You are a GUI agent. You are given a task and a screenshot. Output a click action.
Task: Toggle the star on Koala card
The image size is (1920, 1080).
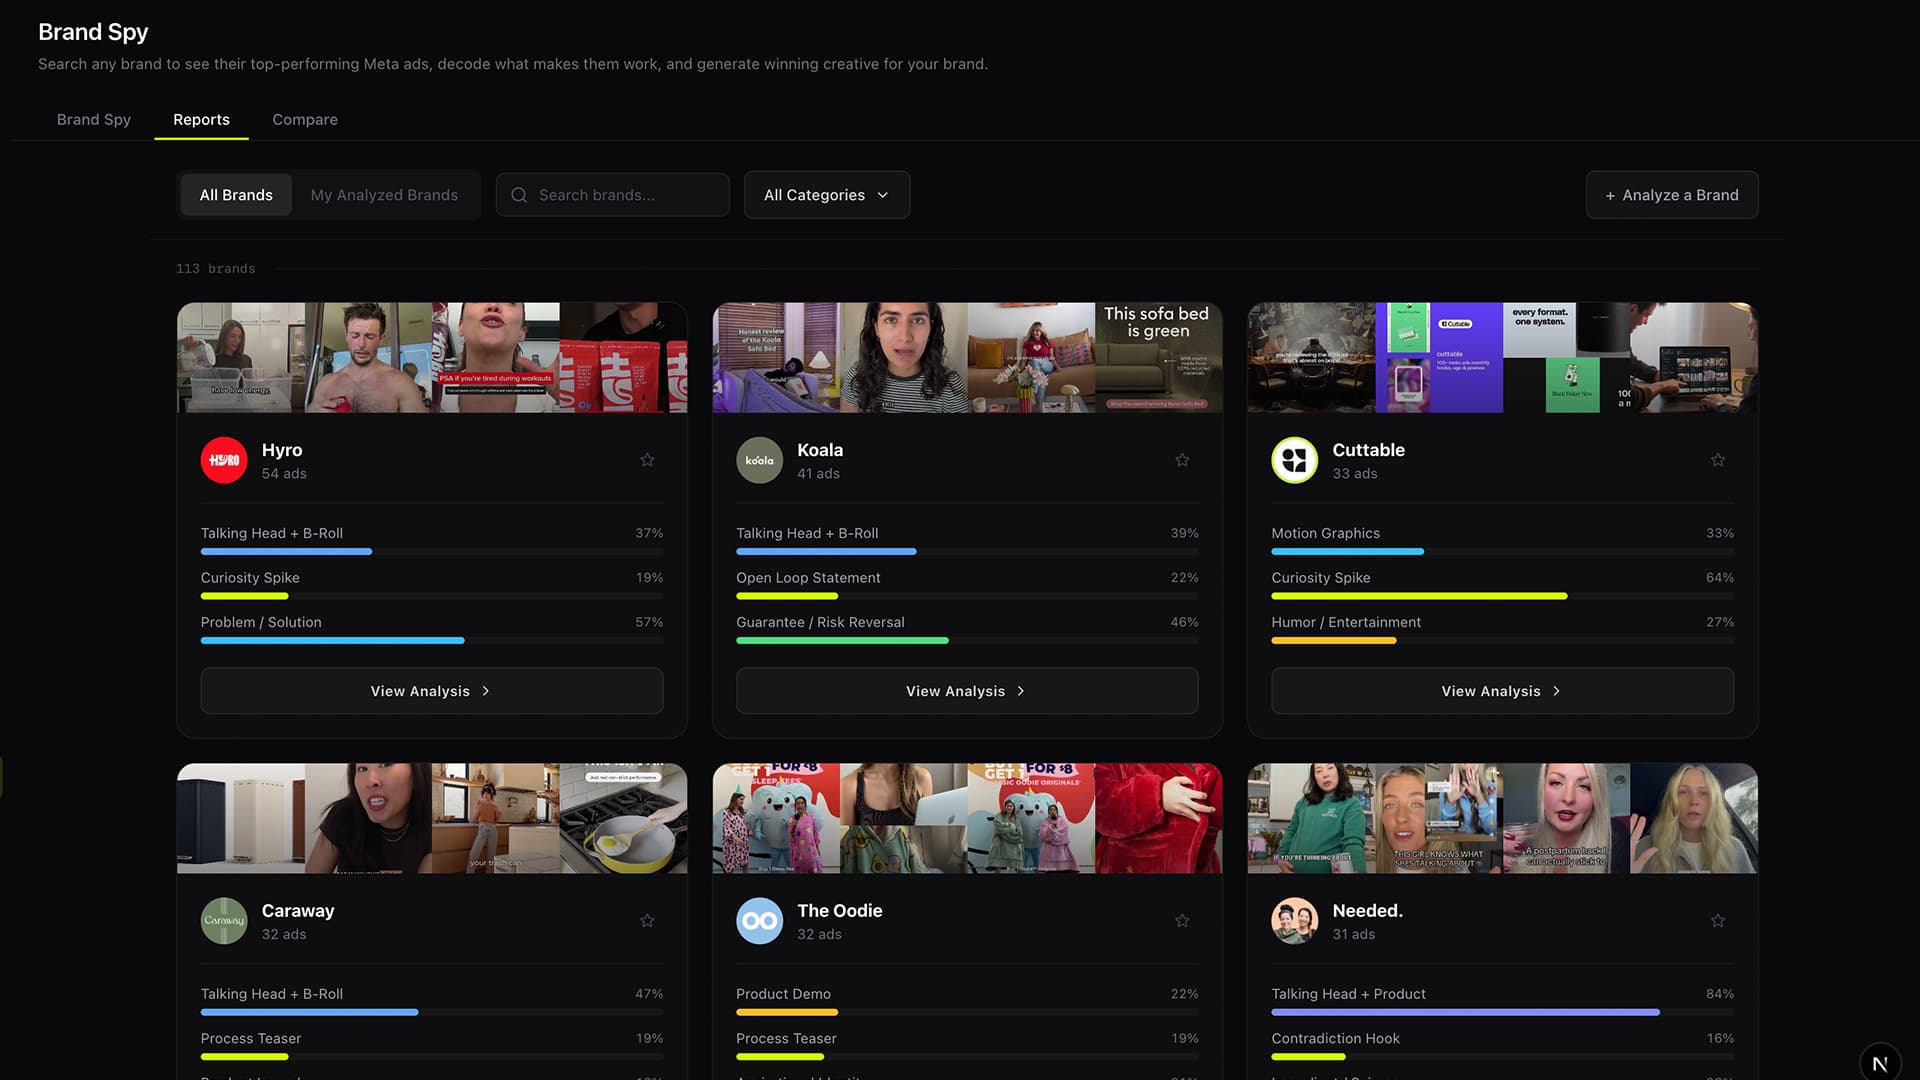(1182, 460)
